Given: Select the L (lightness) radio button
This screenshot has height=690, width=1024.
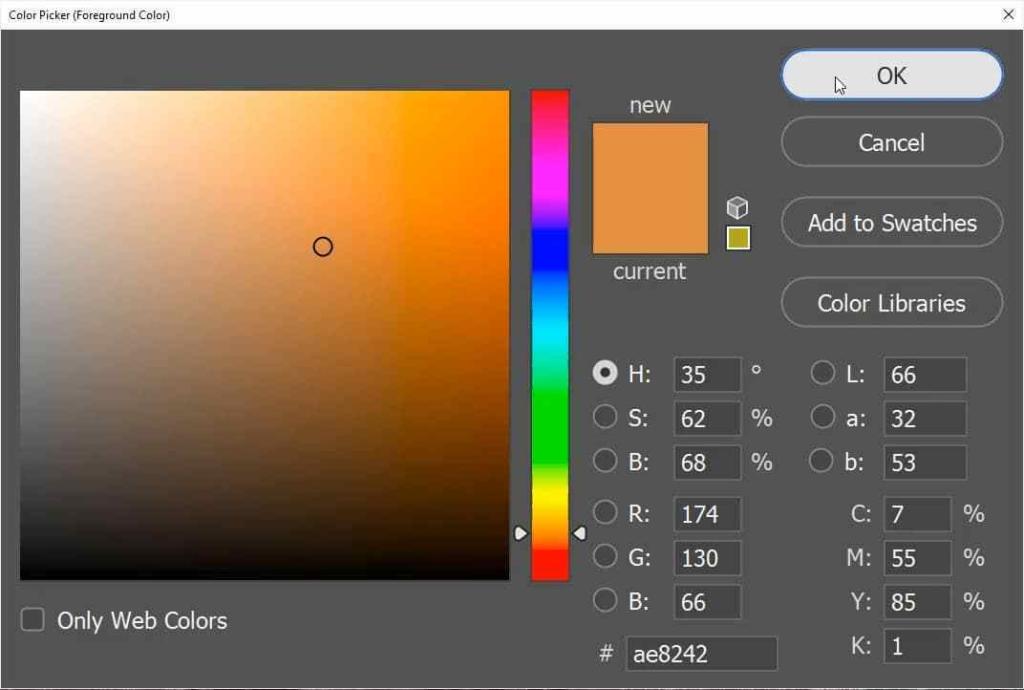Looking at the screenshot, I should pyautogui.click(x=822, y=372).
